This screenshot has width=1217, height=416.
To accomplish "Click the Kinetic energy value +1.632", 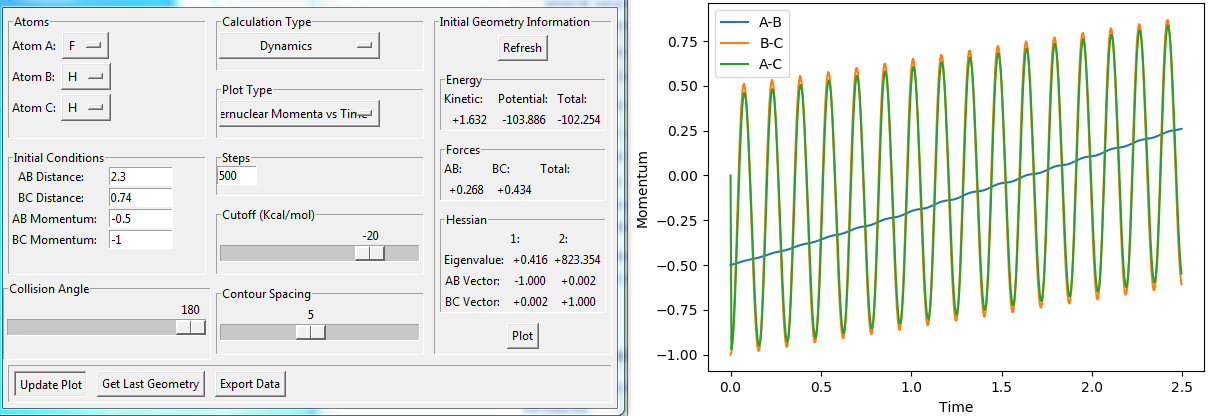I will tap(469, 120).
